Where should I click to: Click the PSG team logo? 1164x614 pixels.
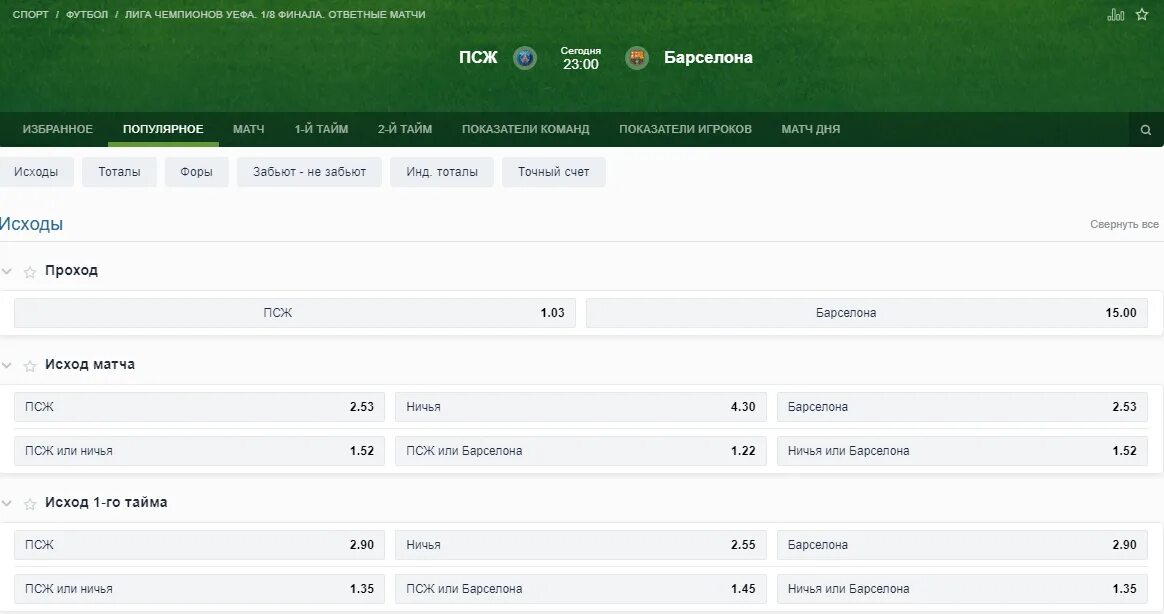pos(525,58)
